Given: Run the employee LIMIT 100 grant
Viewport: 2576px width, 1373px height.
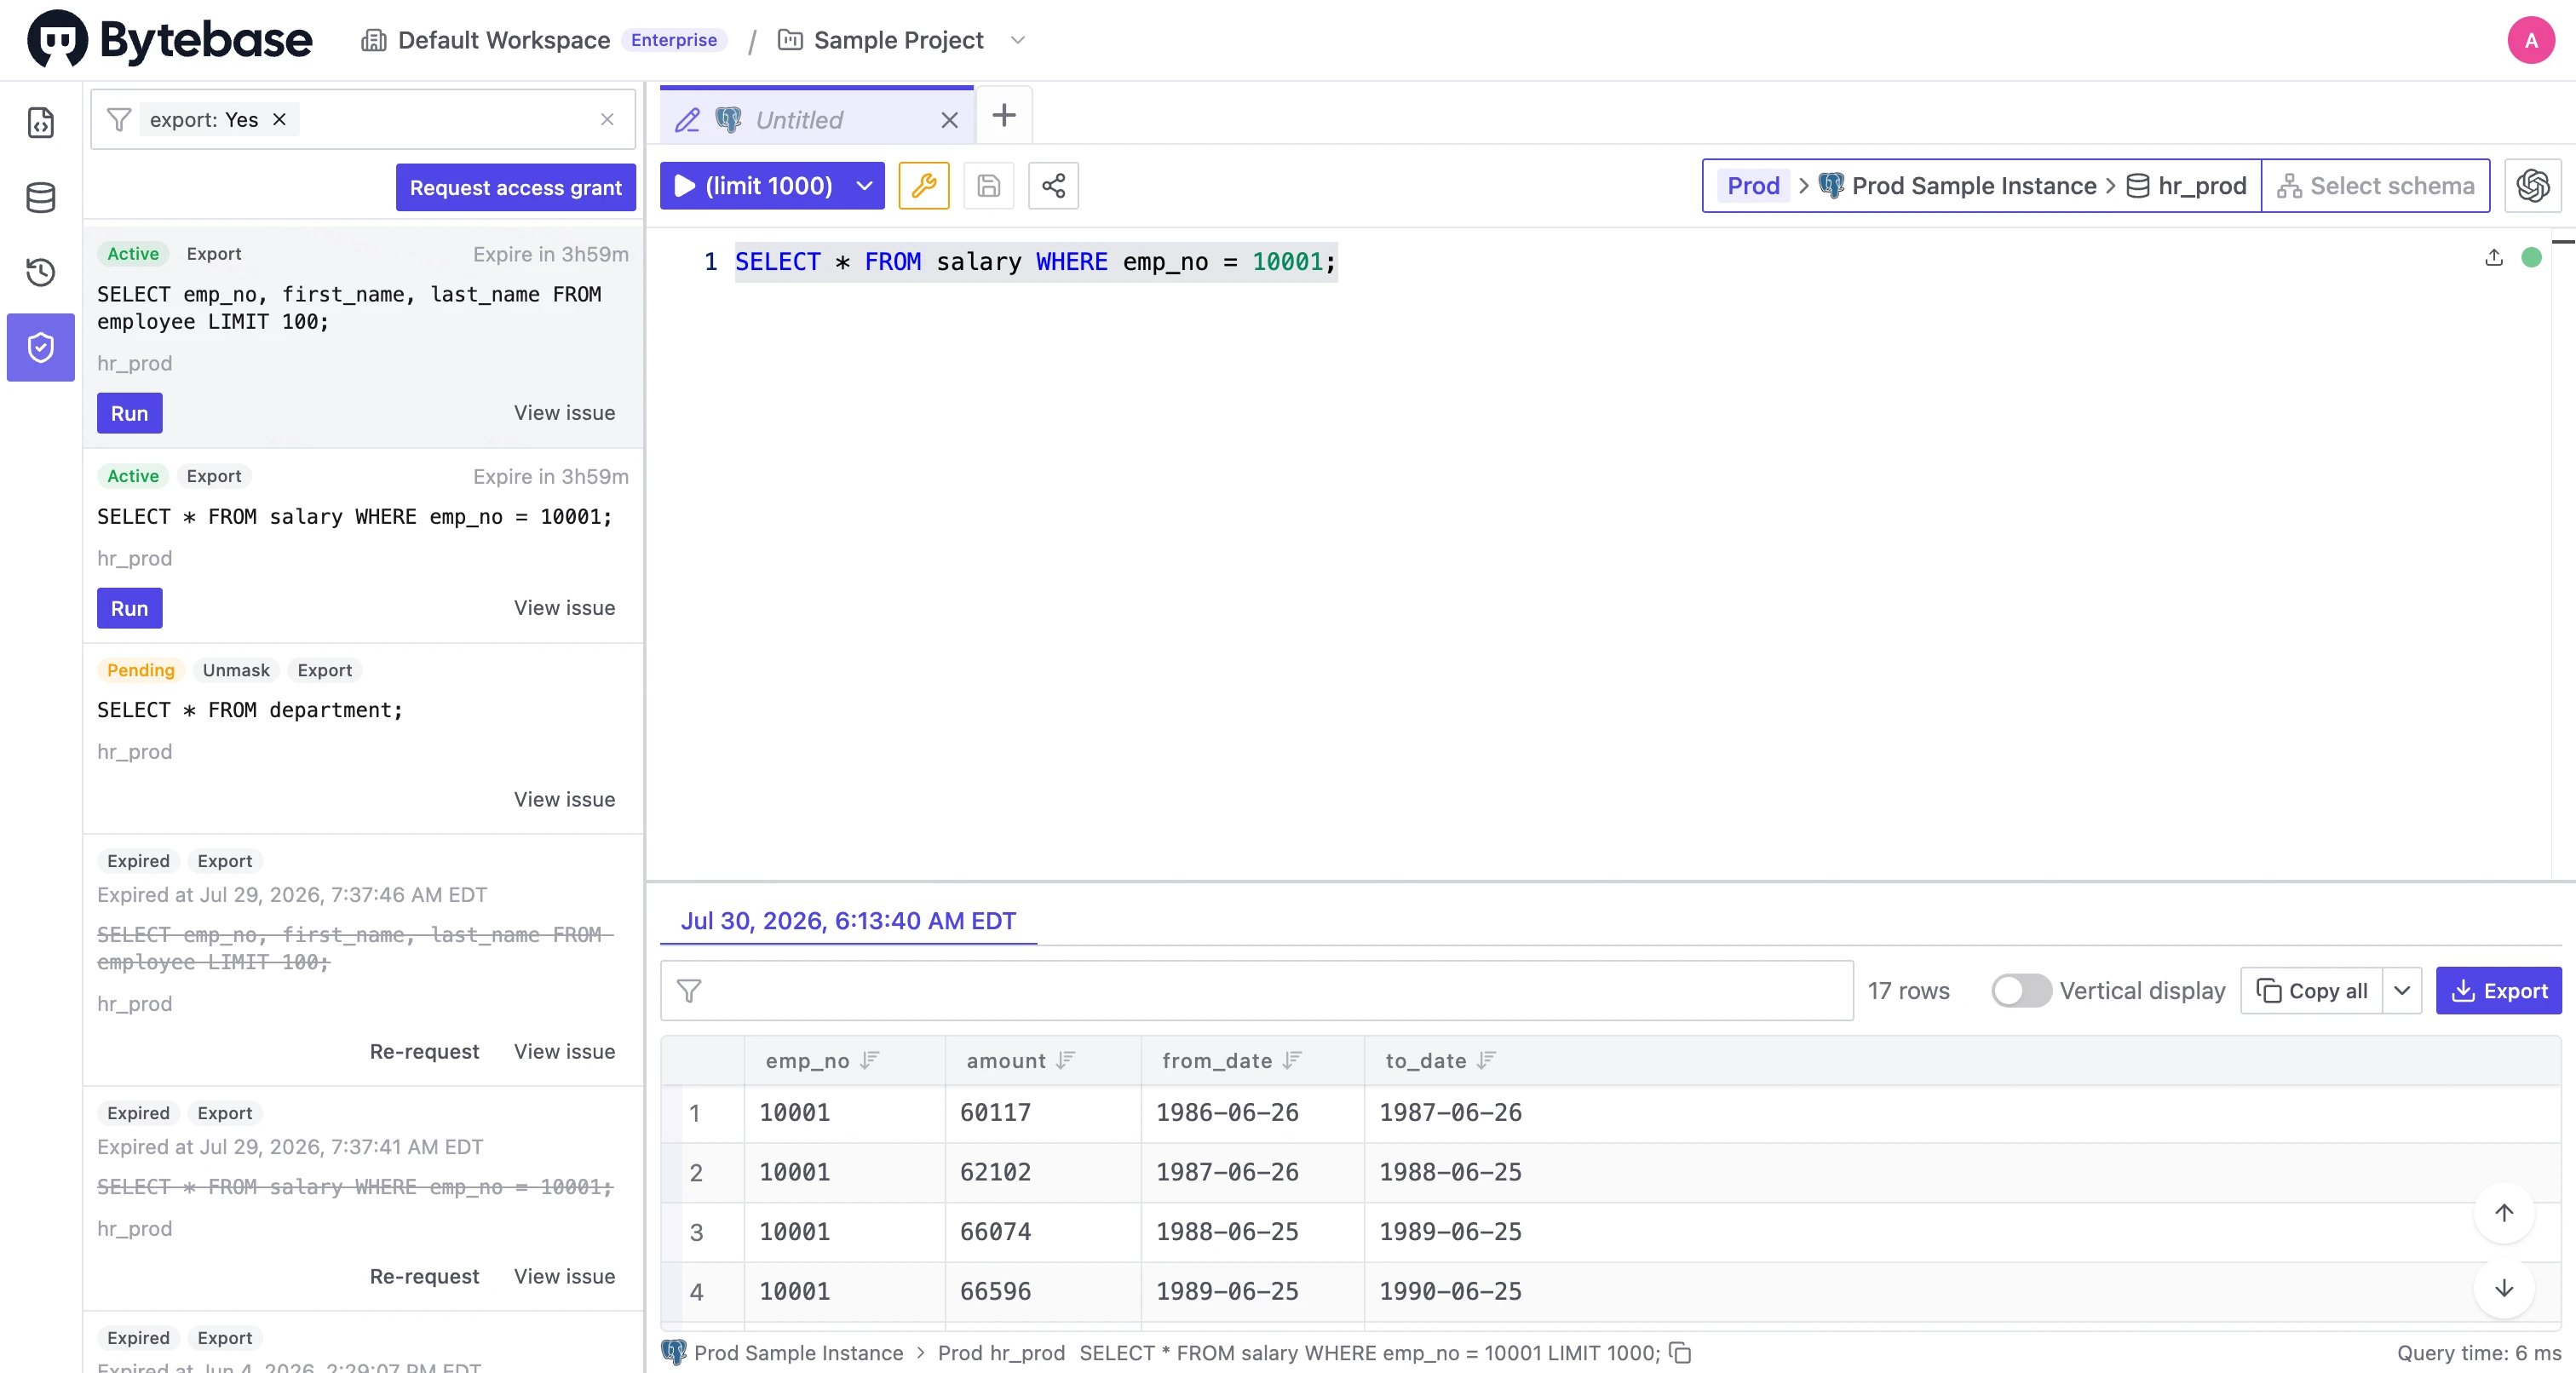Looking at the screenshot, I should tap(130, 413).
